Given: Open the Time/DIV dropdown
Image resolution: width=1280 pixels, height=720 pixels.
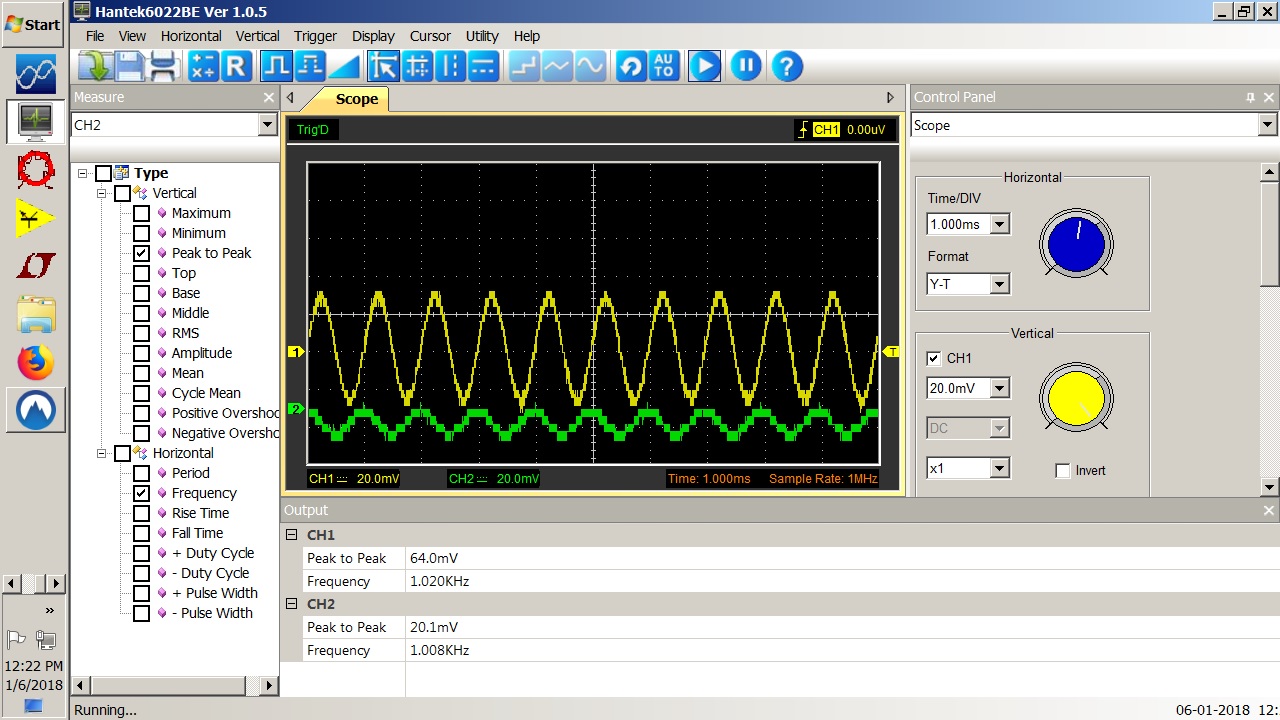Looking at the screenshot, I should 999,224.
